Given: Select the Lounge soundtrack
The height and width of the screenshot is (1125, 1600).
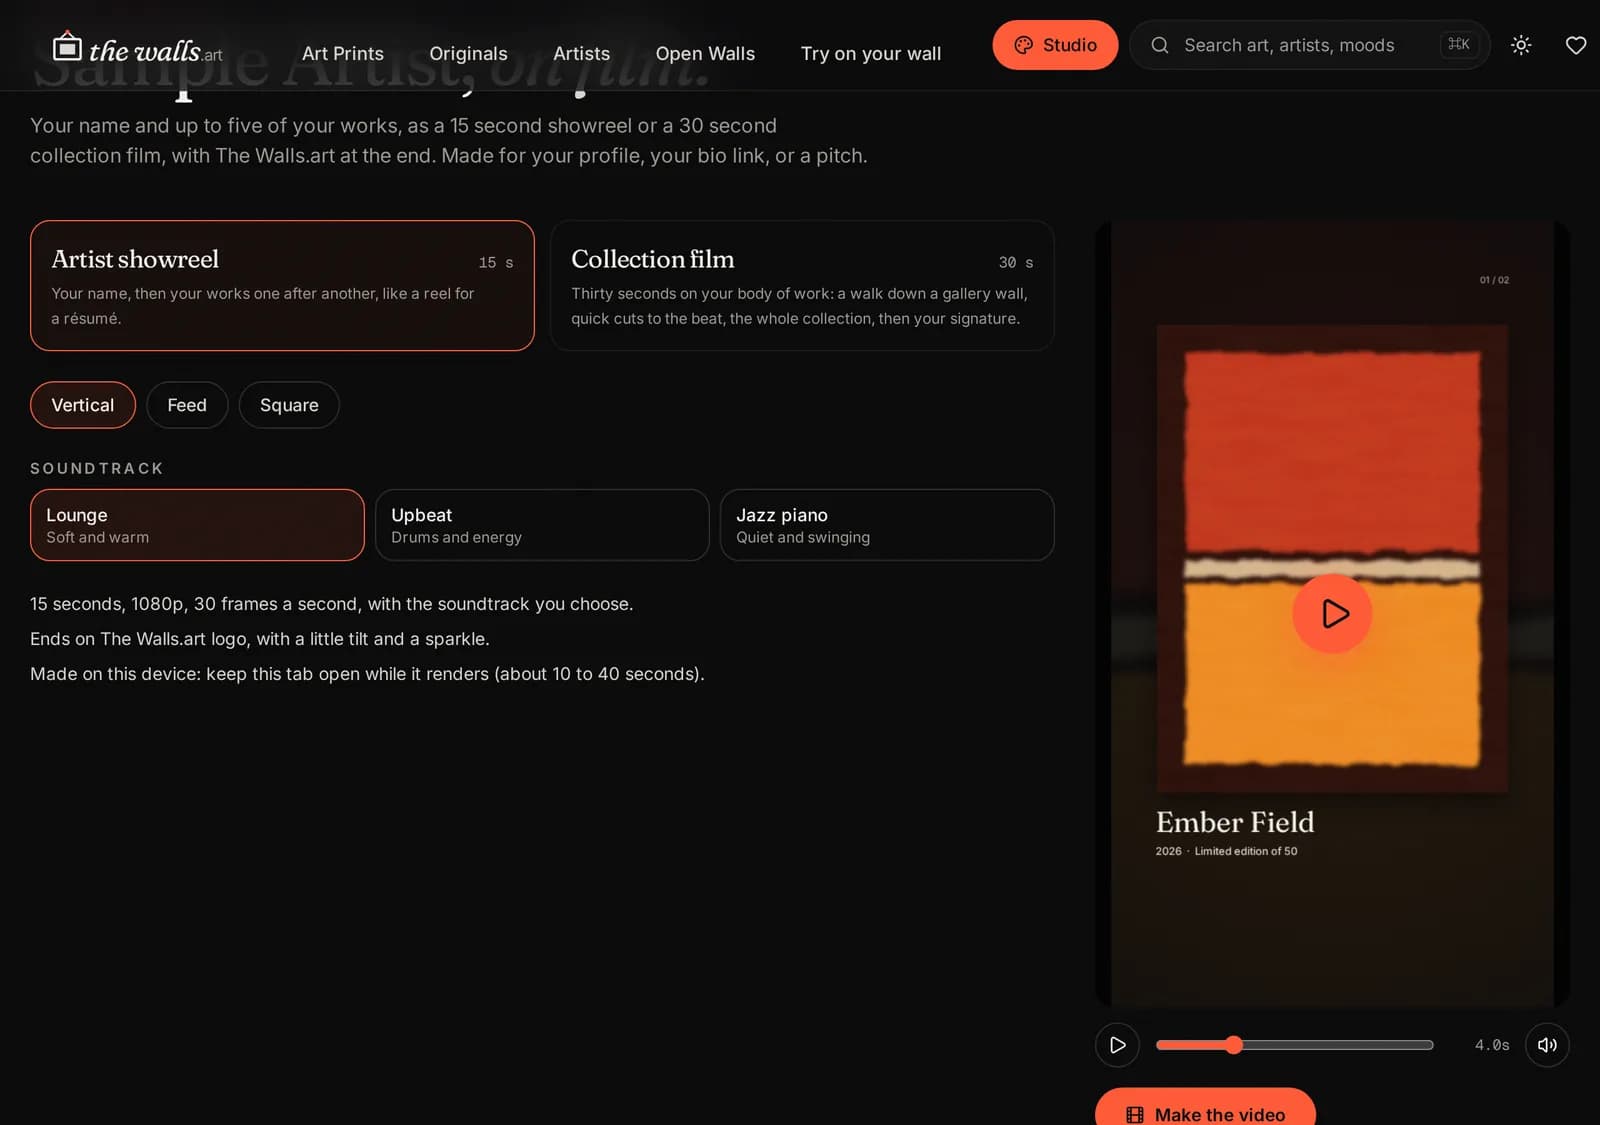Looking at the screenshot, I should (x=197, y=525).
